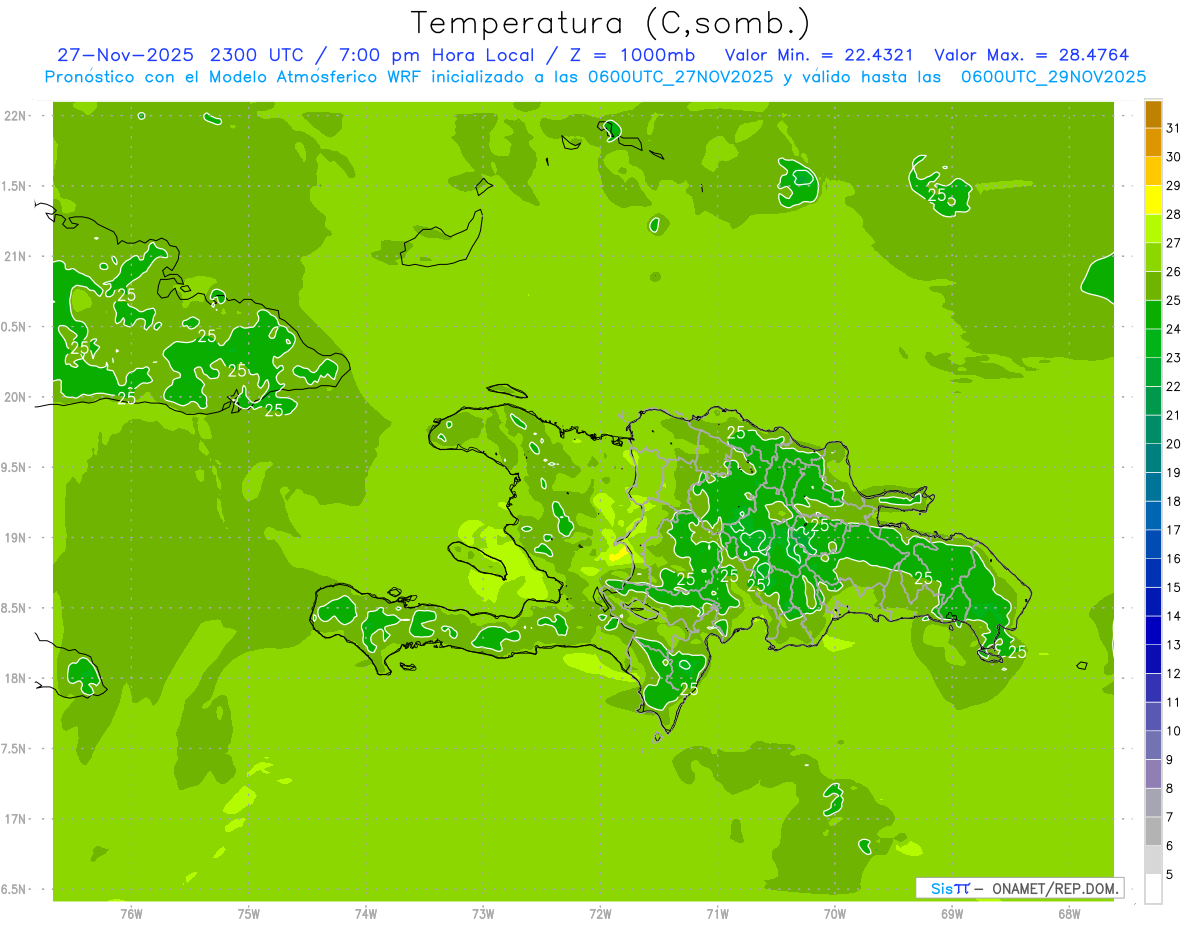Select the "27-Nov-2025 2300 UTC" date text
The width and height of the screenshot is (1200, 927).
(179, 55)
